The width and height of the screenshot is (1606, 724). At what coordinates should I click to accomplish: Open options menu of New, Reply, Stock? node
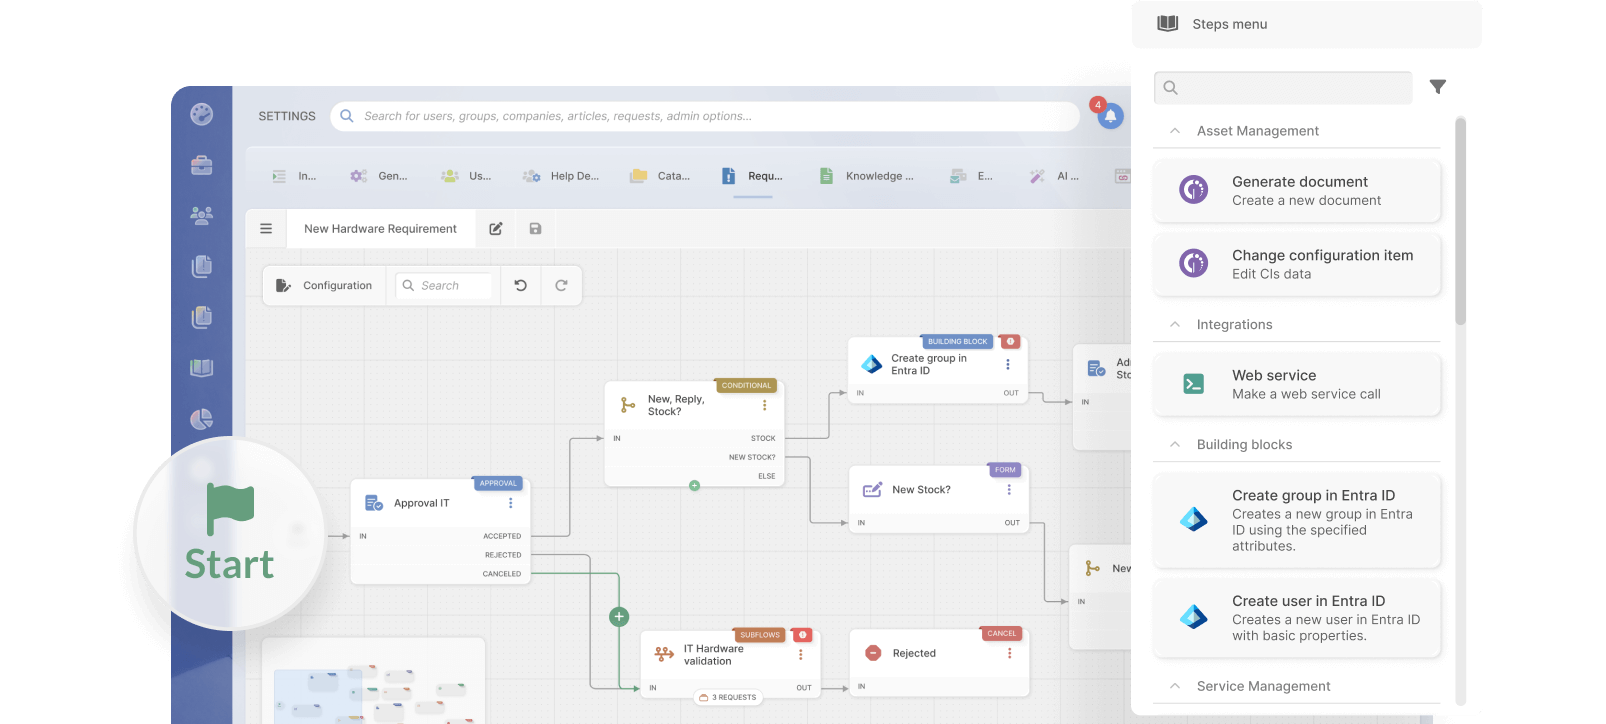[765, 406]
